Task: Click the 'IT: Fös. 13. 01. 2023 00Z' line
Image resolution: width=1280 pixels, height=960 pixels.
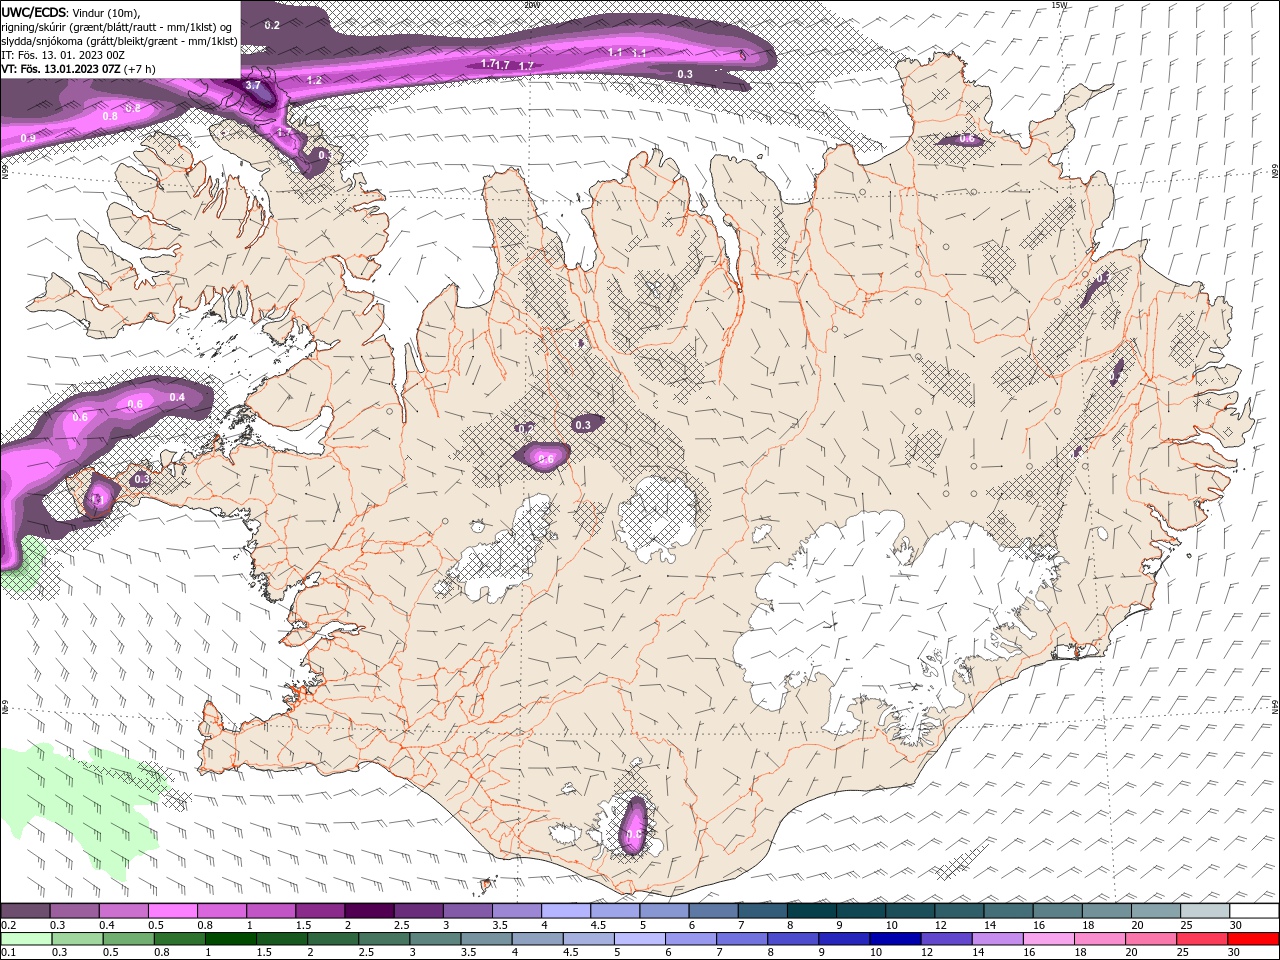Action: pos(62,55)
